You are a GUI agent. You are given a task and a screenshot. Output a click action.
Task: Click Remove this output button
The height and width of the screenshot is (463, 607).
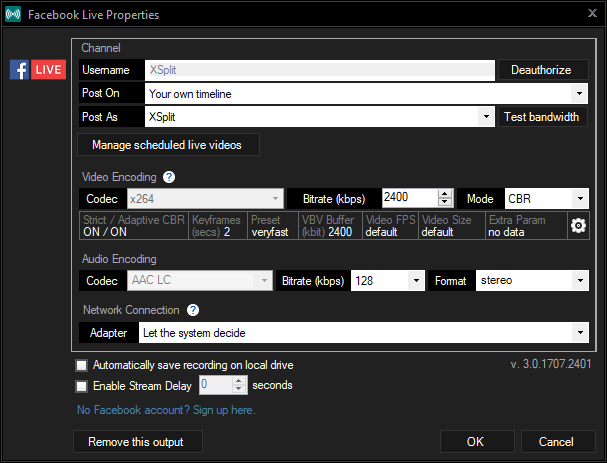click(138, 442)
